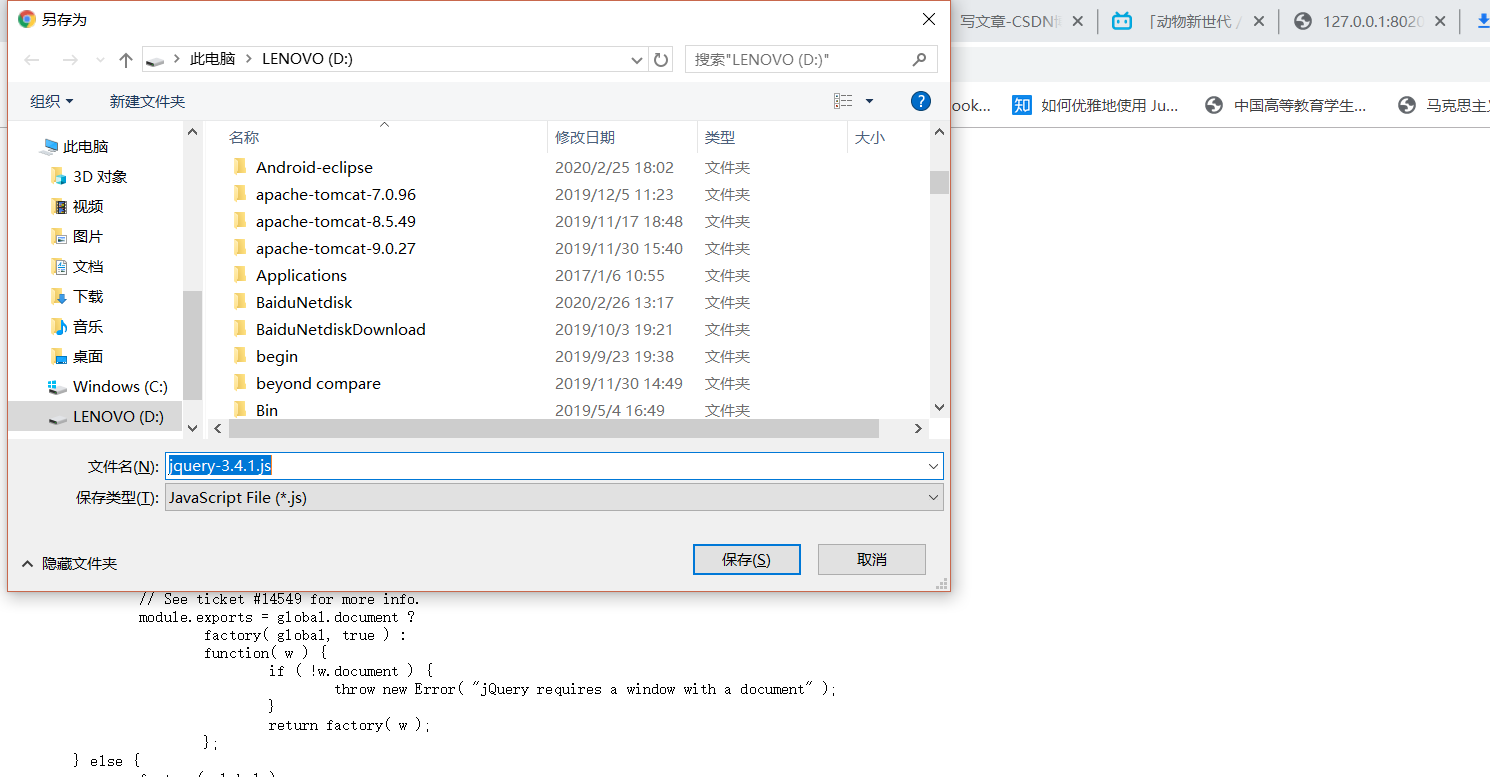Open the Windows (C:) drive in sidebar
The image size is (1490, 777).
click(108, 386)
